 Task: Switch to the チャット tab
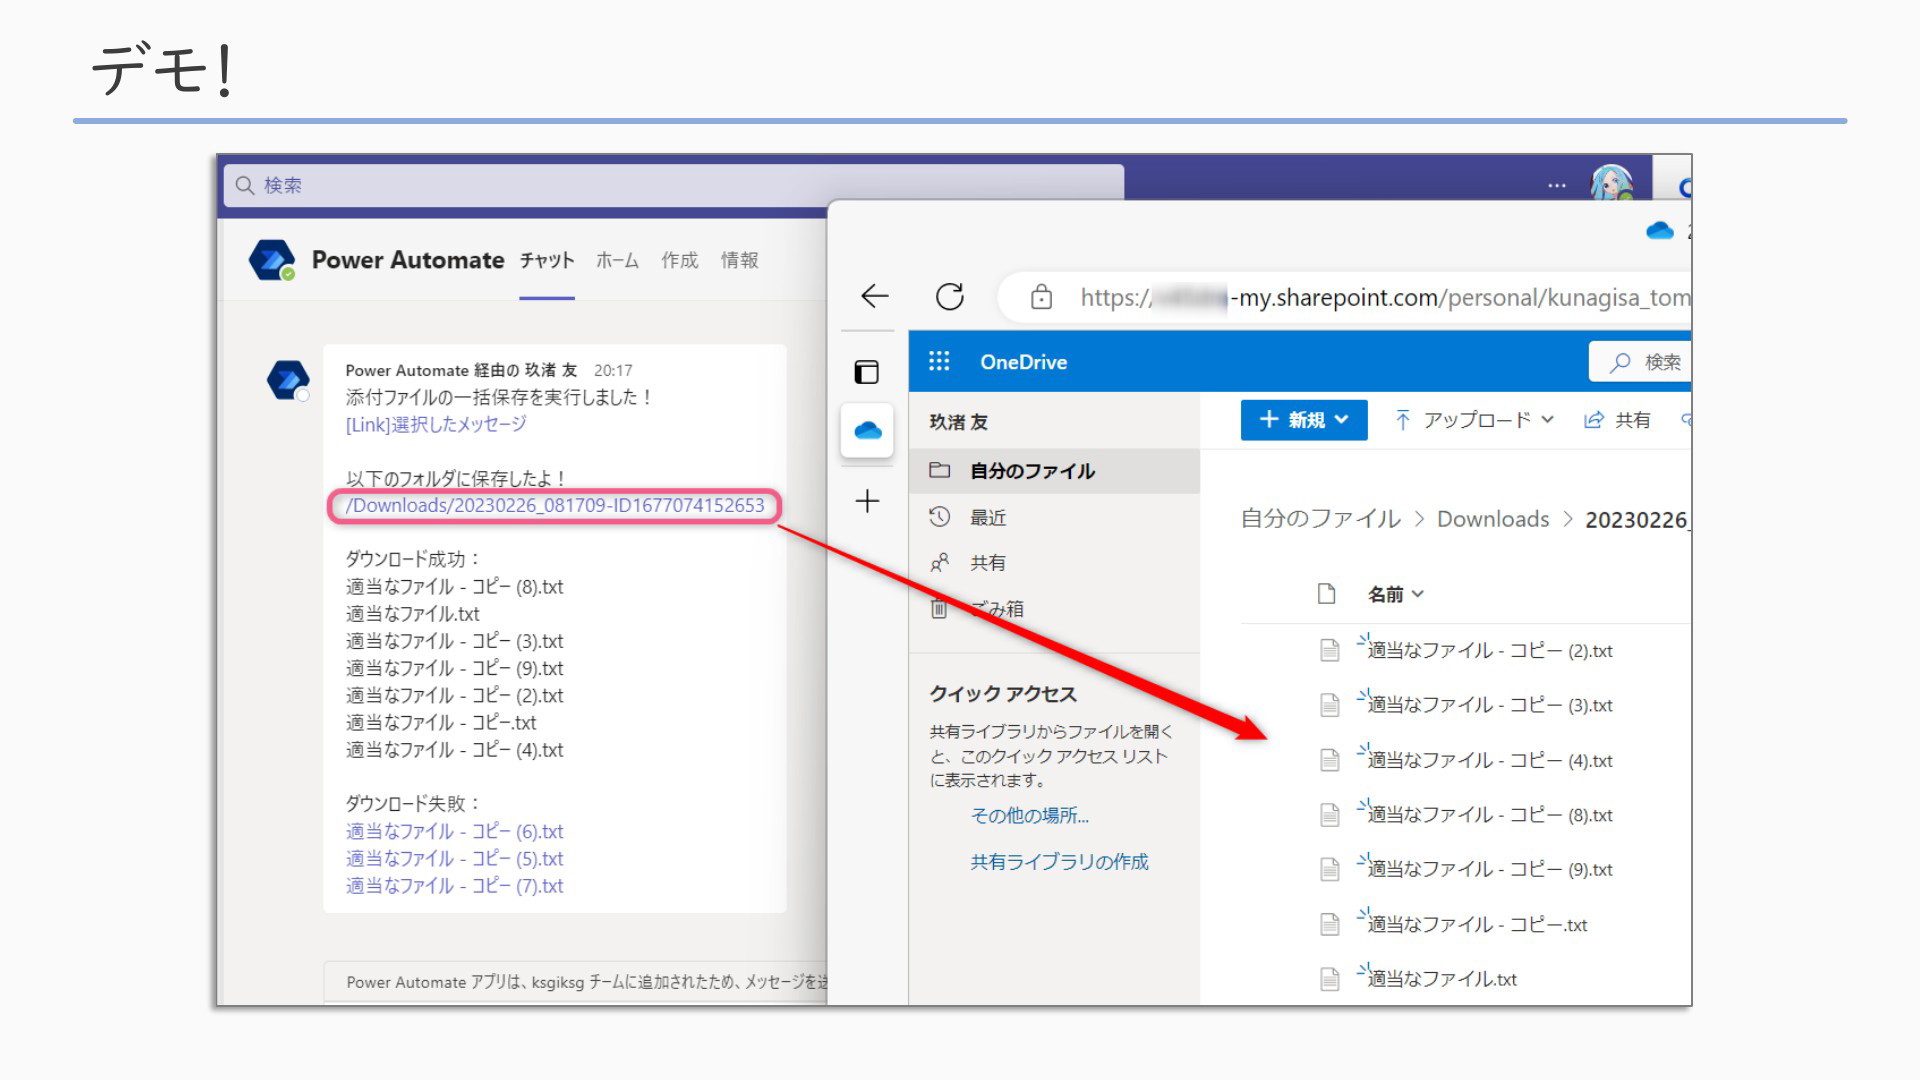click(546, 260)
